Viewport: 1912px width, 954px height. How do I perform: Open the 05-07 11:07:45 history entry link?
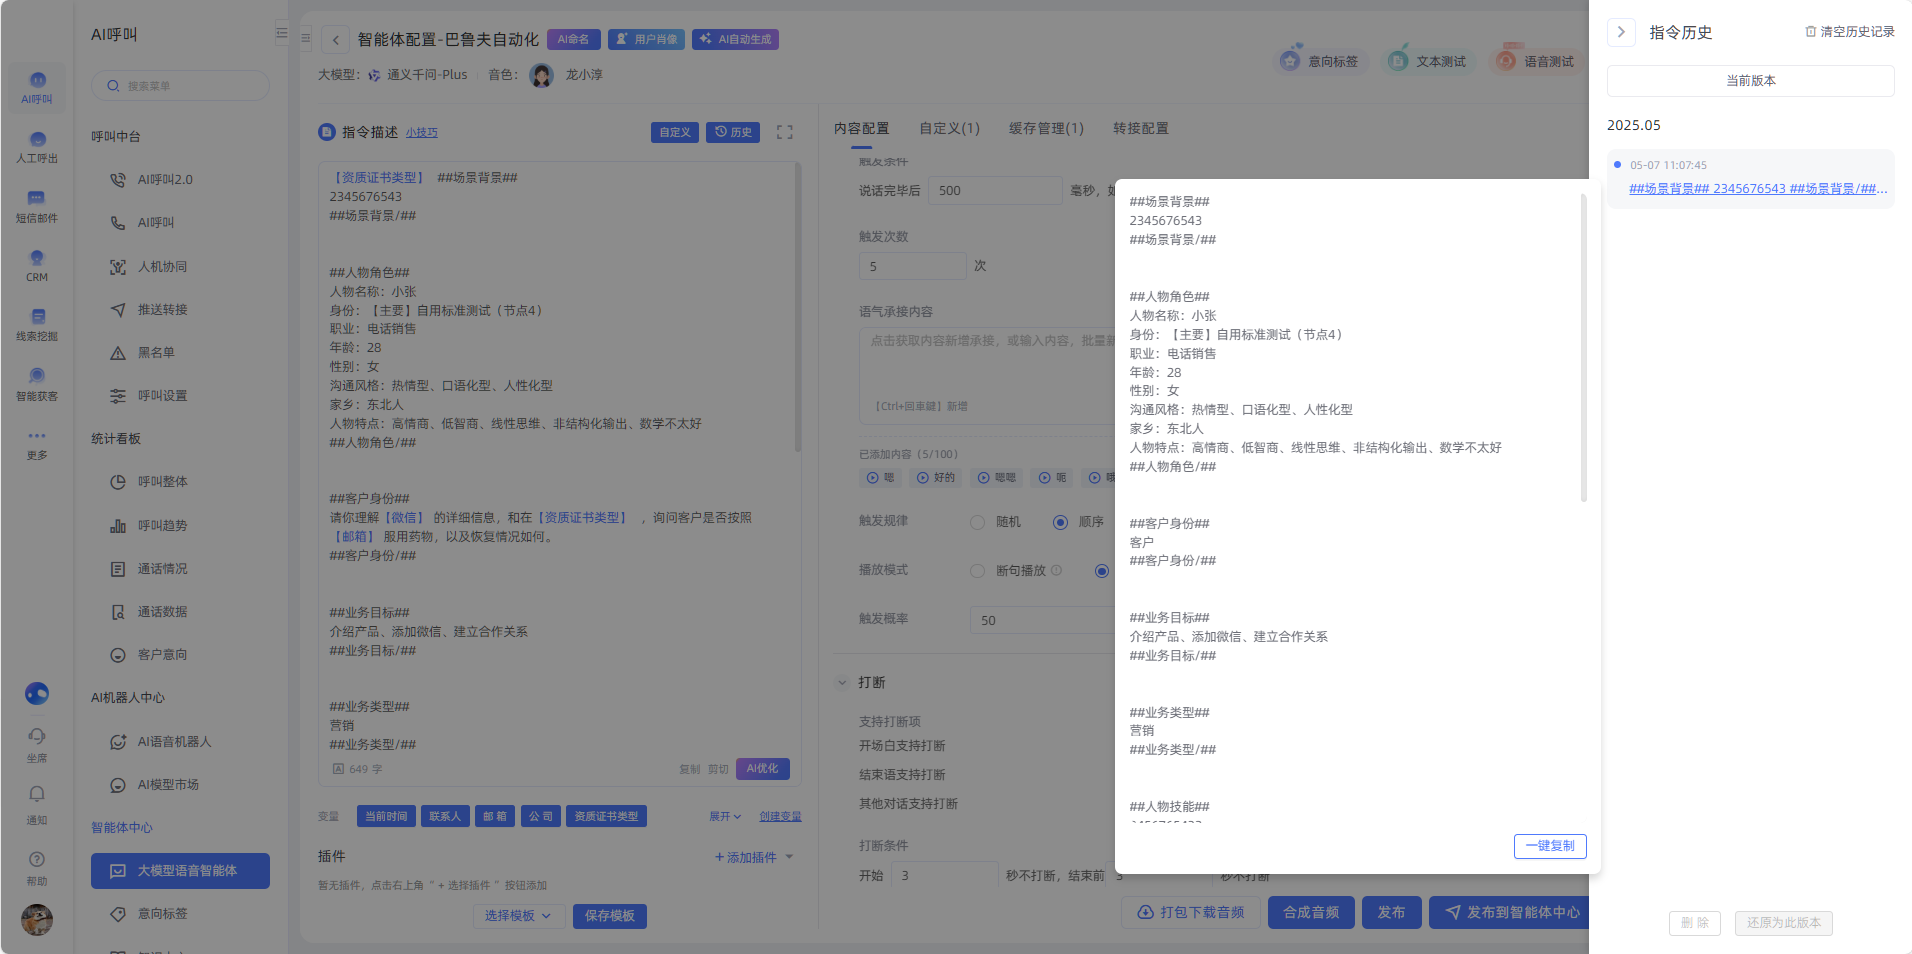[1759, 189]
